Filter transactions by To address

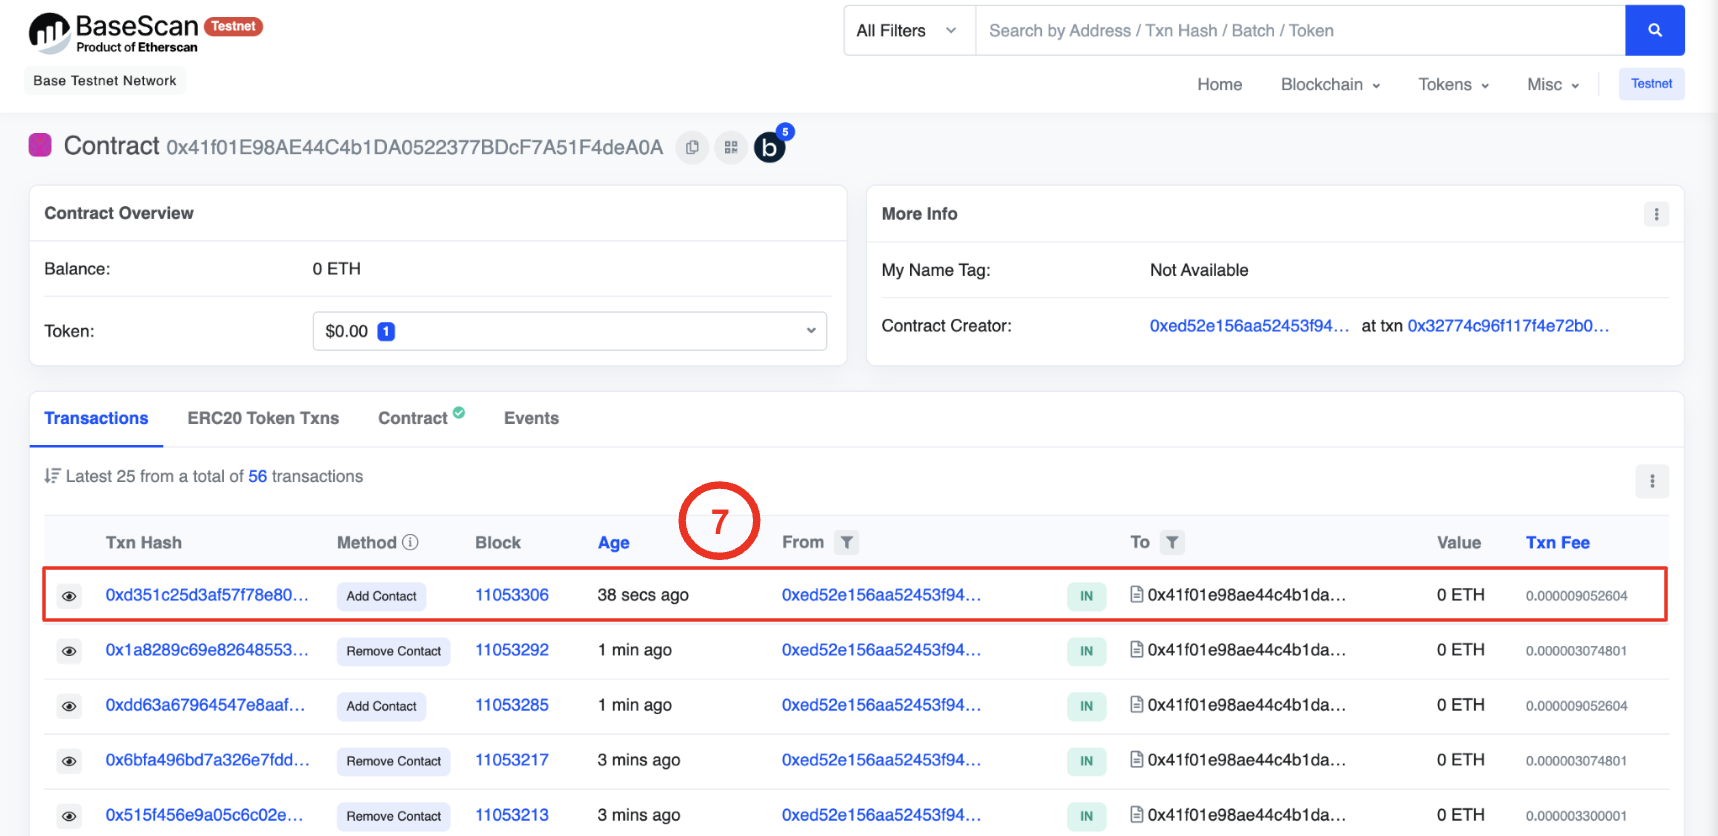pos(1172,543)
